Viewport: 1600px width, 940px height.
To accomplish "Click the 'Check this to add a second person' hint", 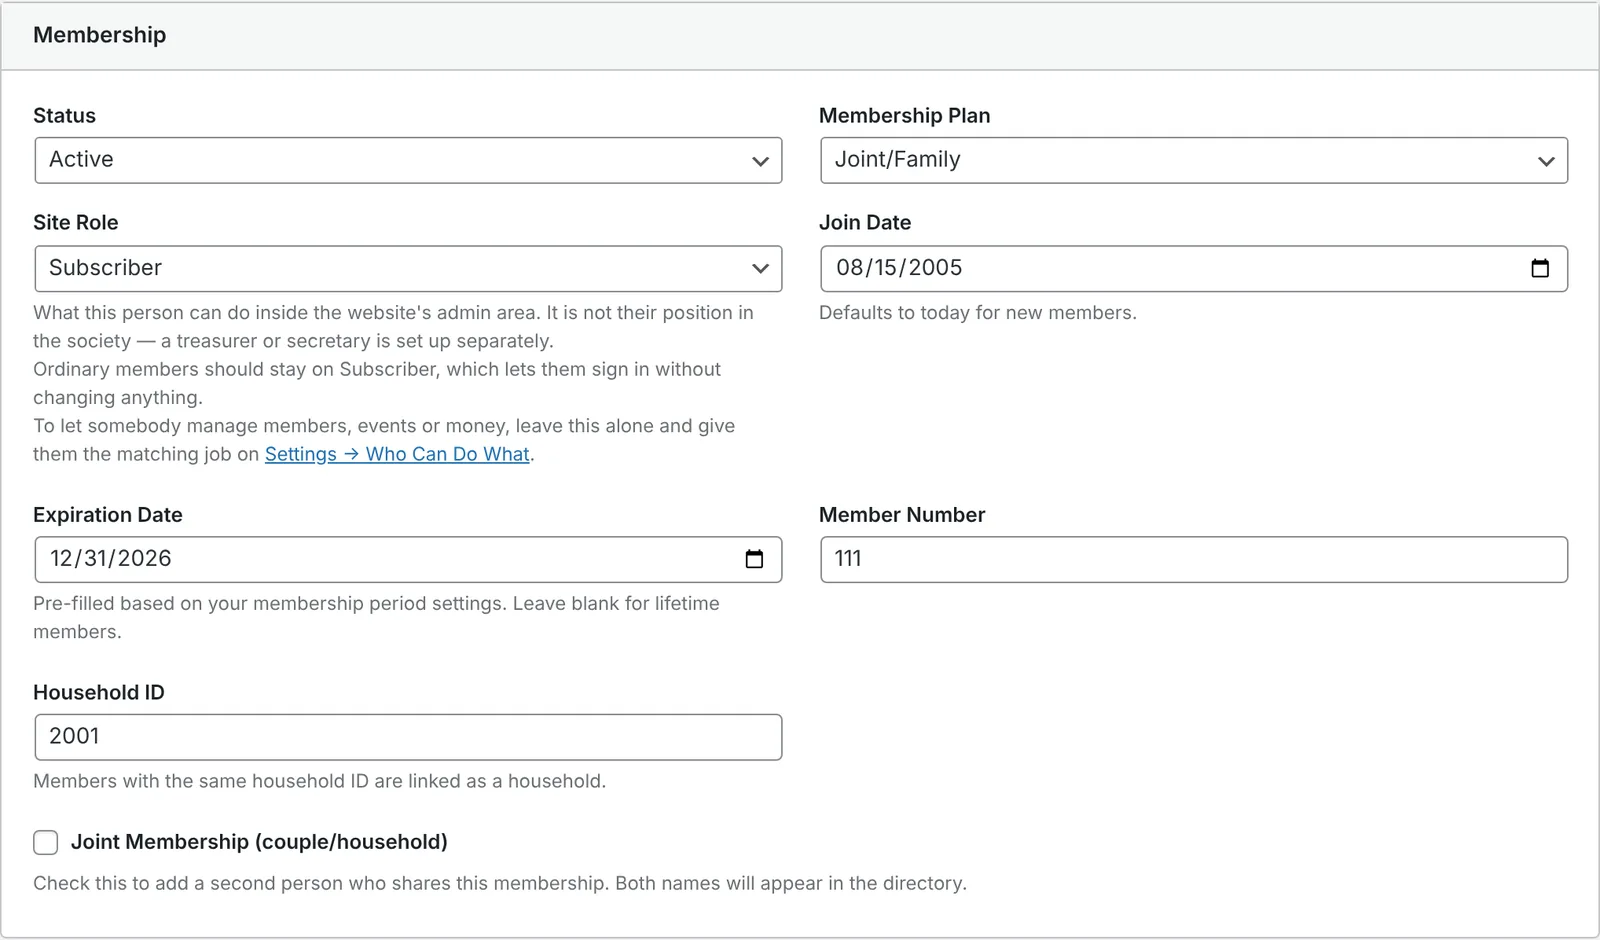I will 500,883.
